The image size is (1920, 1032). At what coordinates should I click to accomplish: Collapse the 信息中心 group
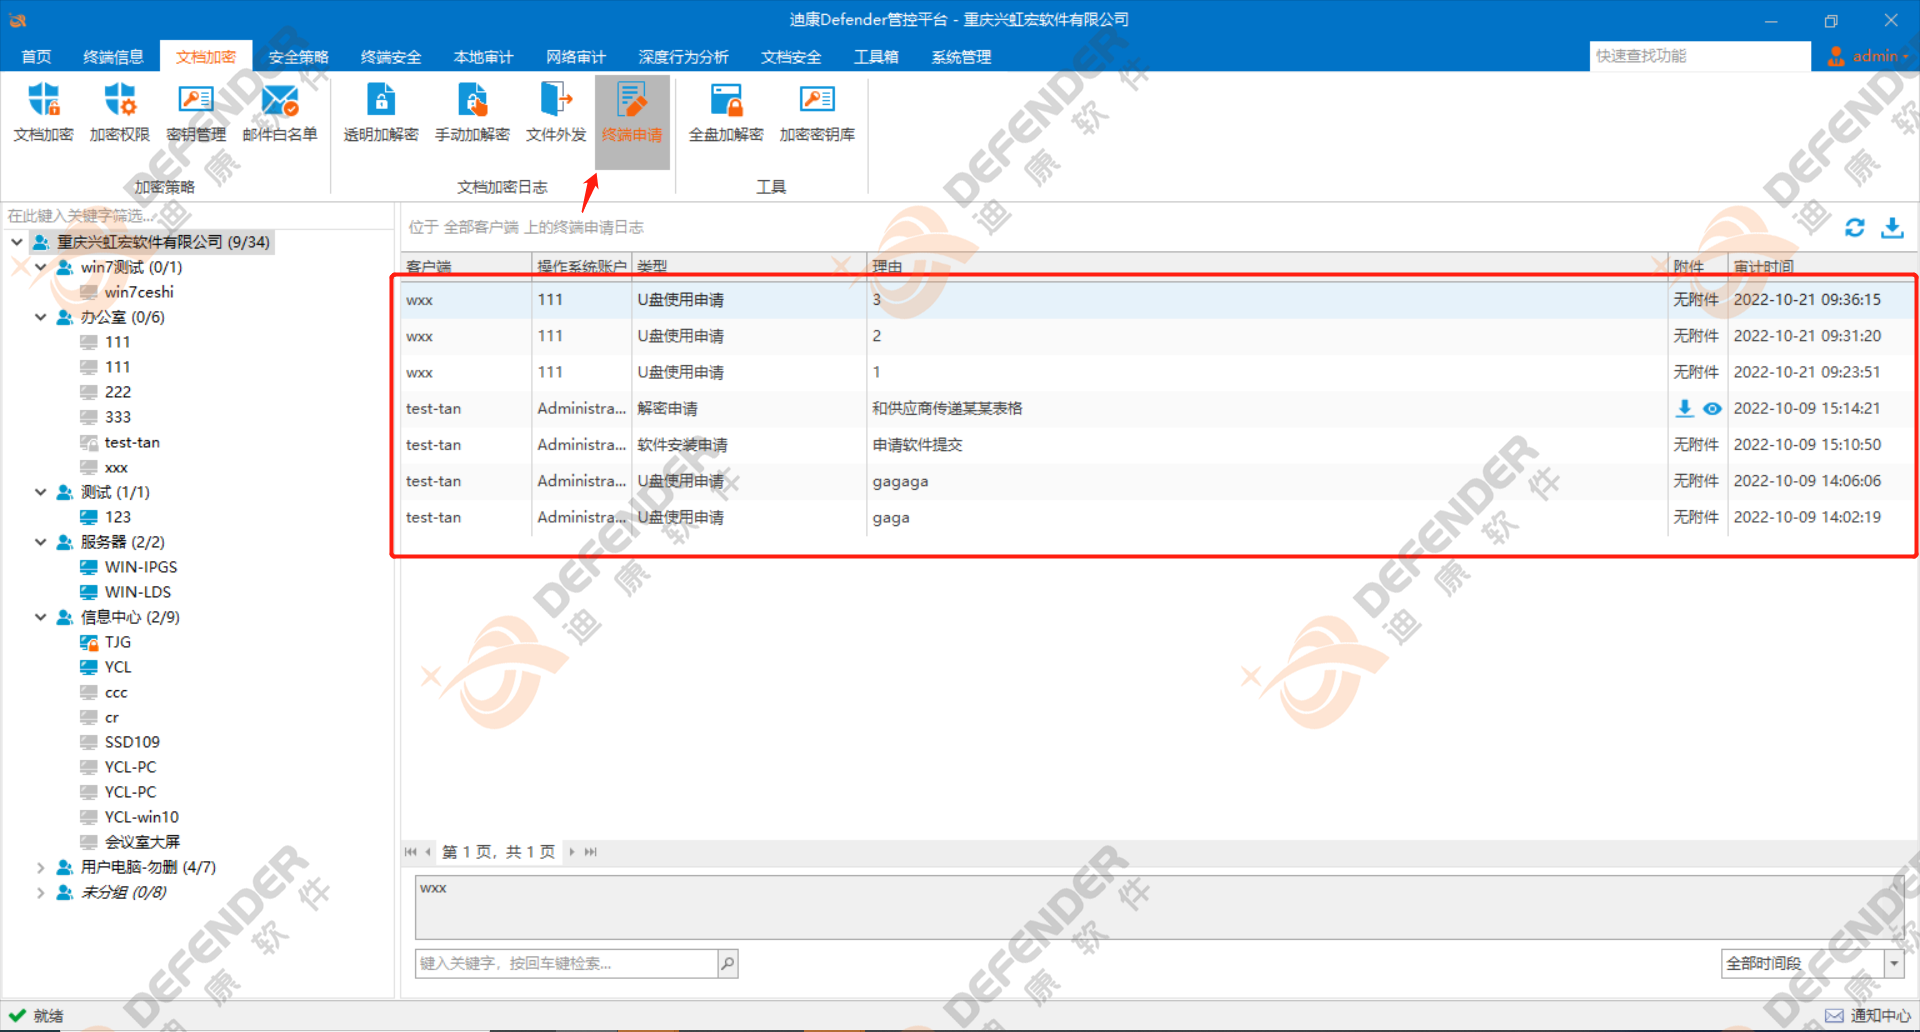[41, 617]
